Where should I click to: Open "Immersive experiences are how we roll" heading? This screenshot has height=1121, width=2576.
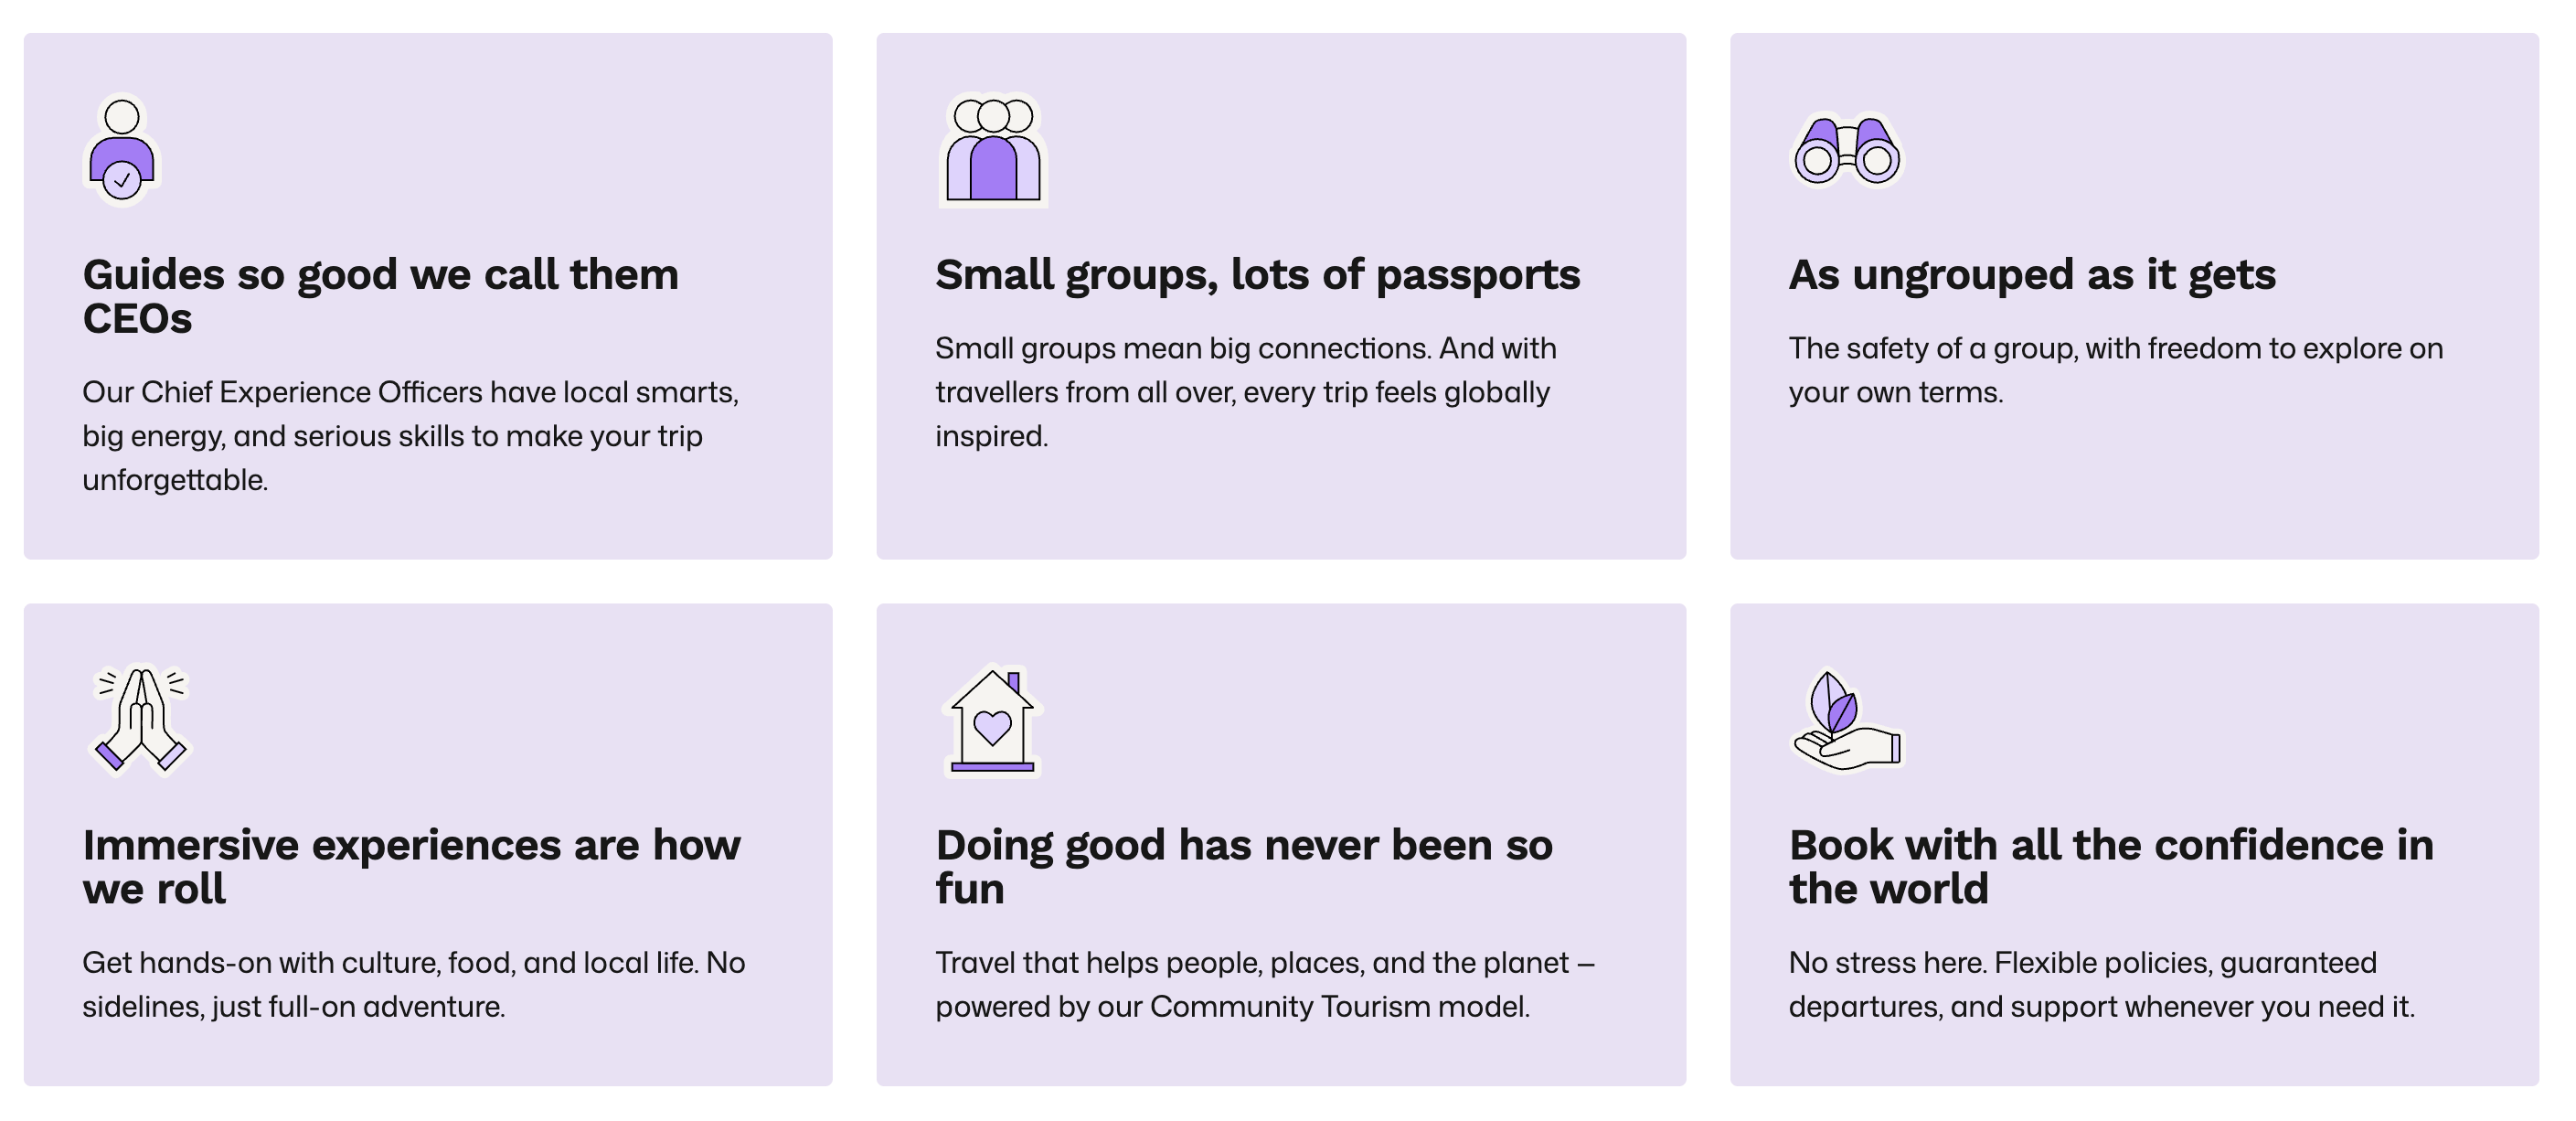(x=411, y=866)
